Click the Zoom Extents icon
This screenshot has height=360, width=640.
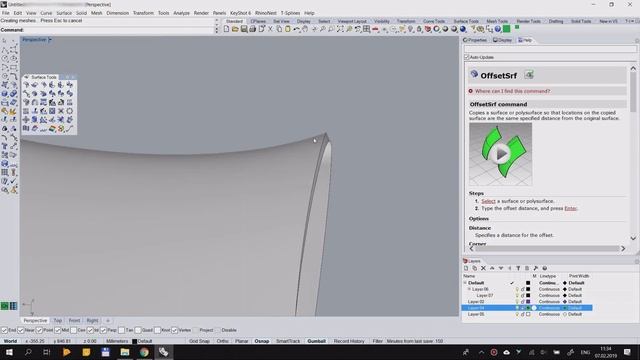(340, 29)
